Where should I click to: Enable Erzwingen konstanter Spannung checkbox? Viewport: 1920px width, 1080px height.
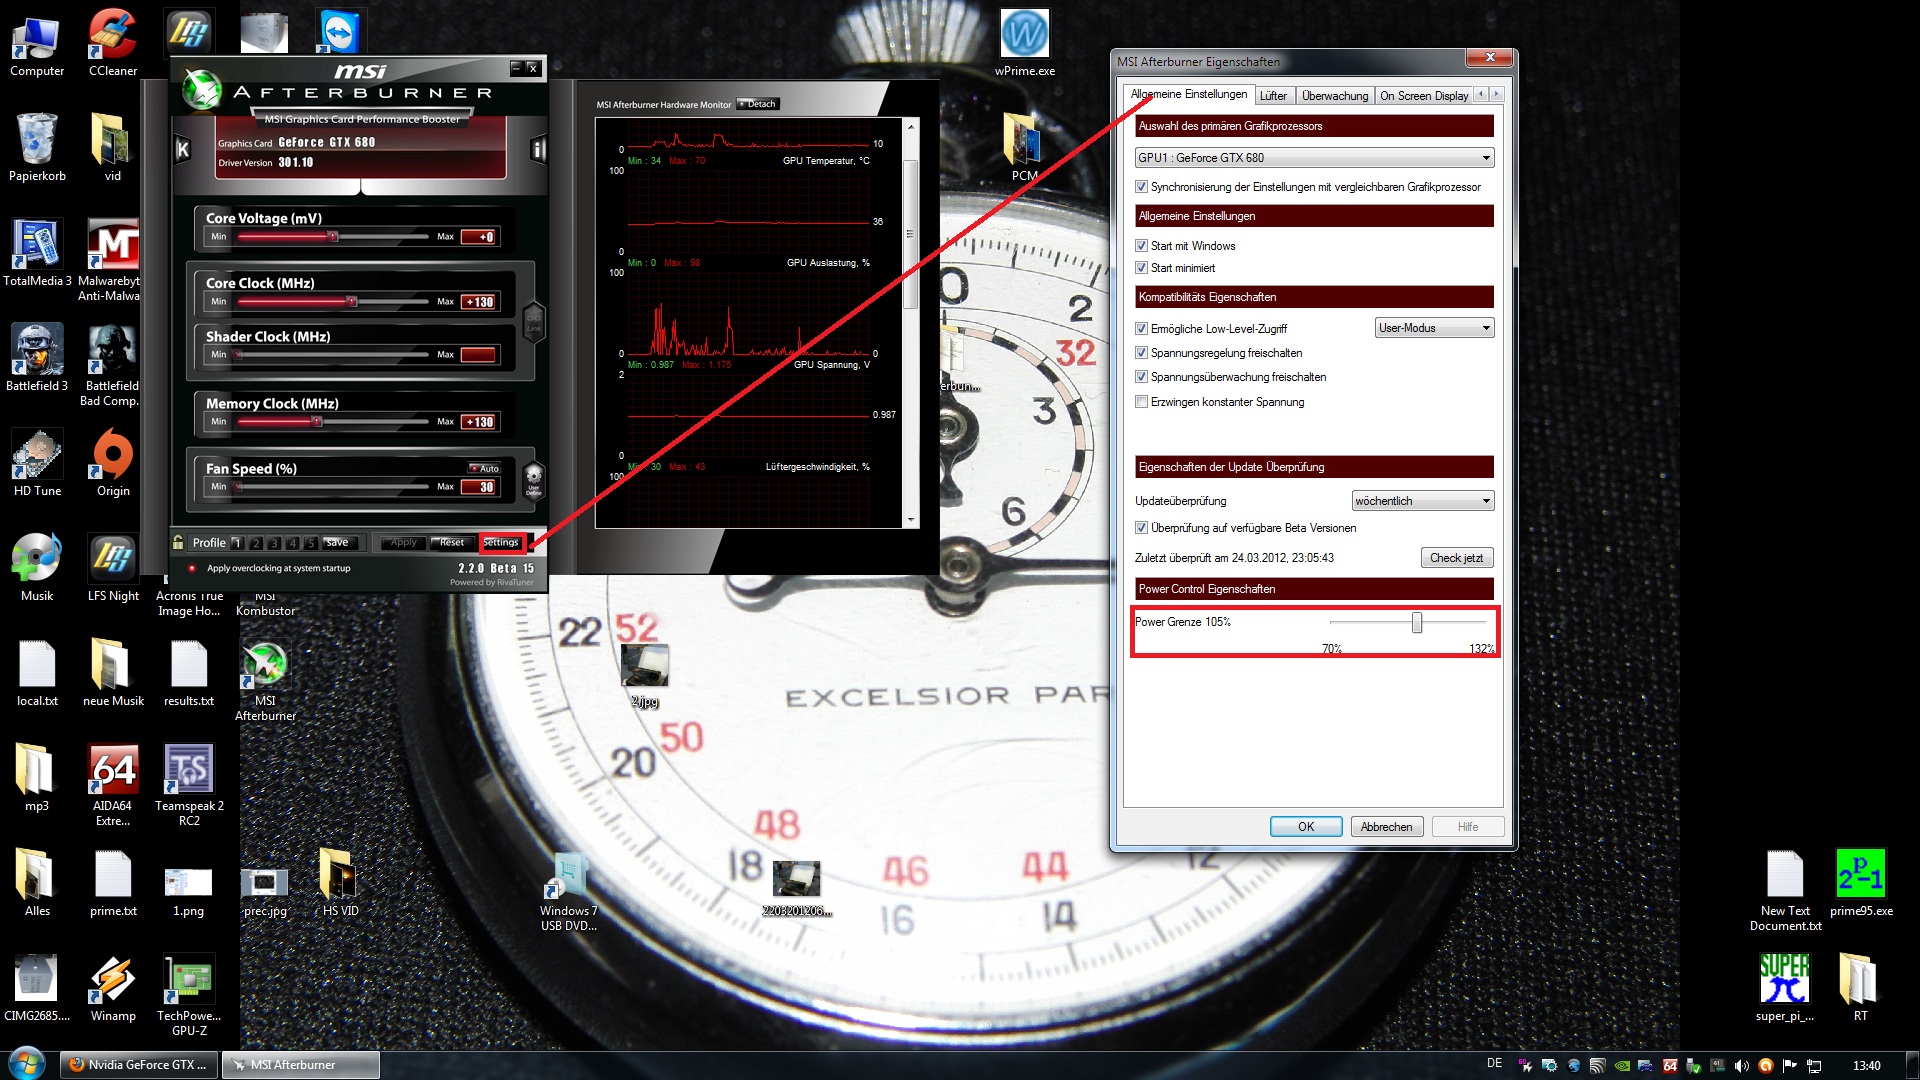pyautogui.click(x=1141, y=402)
